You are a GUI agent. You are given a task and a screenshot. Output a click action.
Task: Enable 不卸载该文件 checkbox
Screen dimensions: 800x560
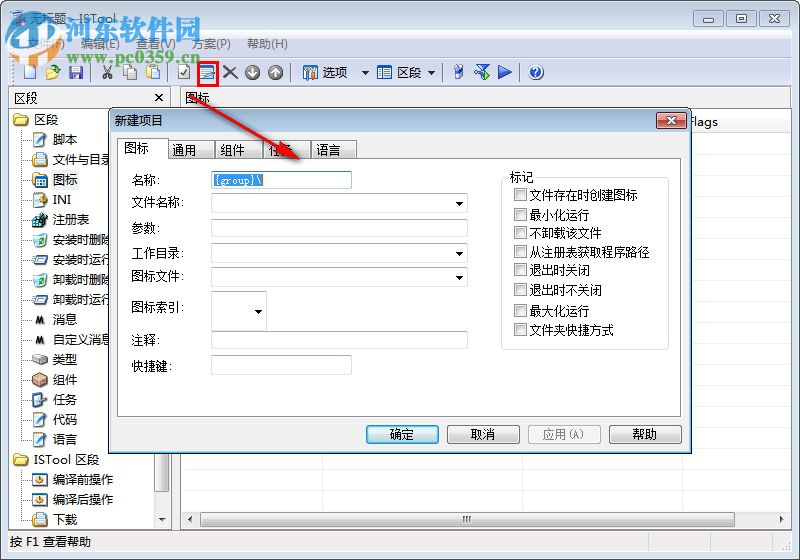(520, 233)
